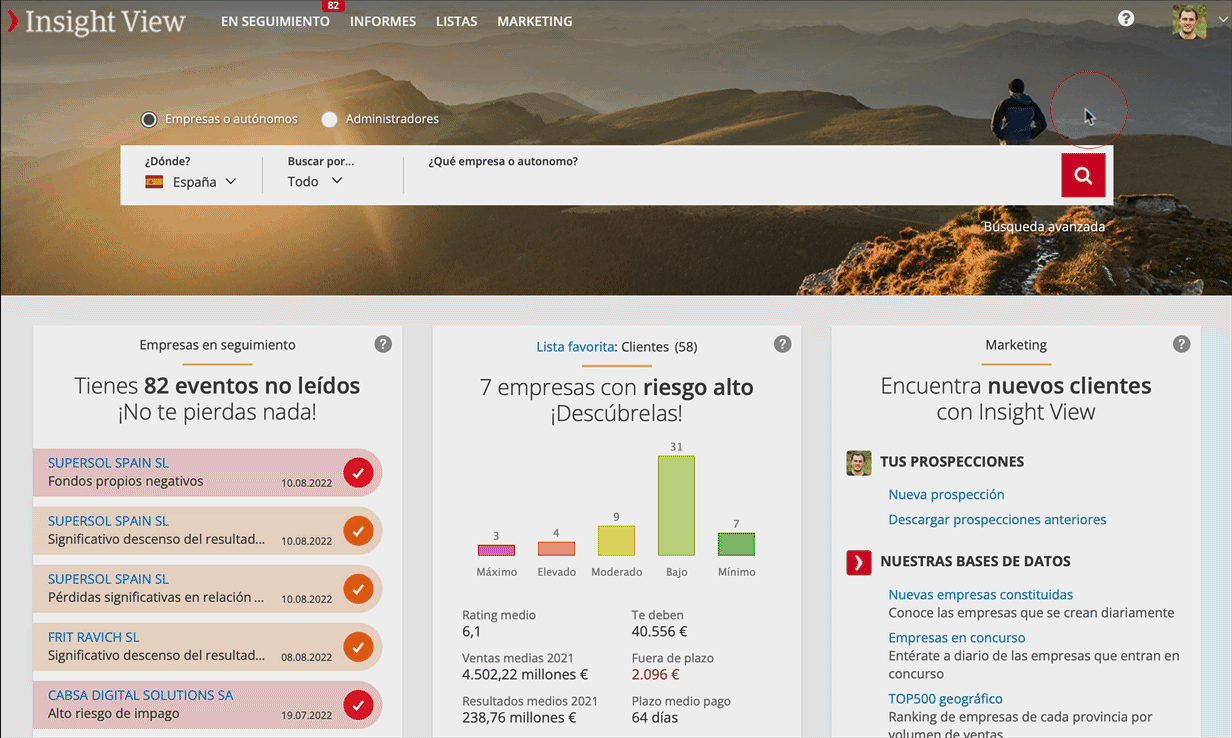Click the red search magnifier button
The image size is (1232, 738).
1083,175
